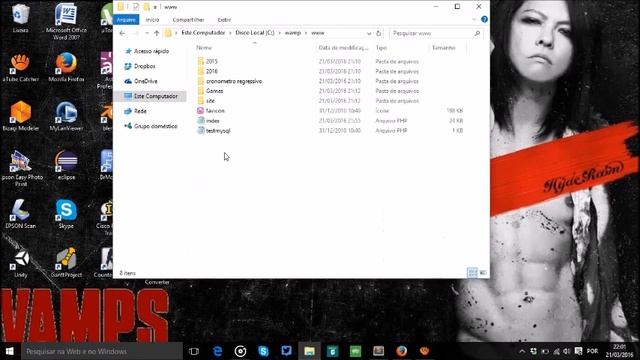This screenshot has height=360, width=640.
Task: Launch Microsoft Edge from taskbar
Action: click(217, 351)
